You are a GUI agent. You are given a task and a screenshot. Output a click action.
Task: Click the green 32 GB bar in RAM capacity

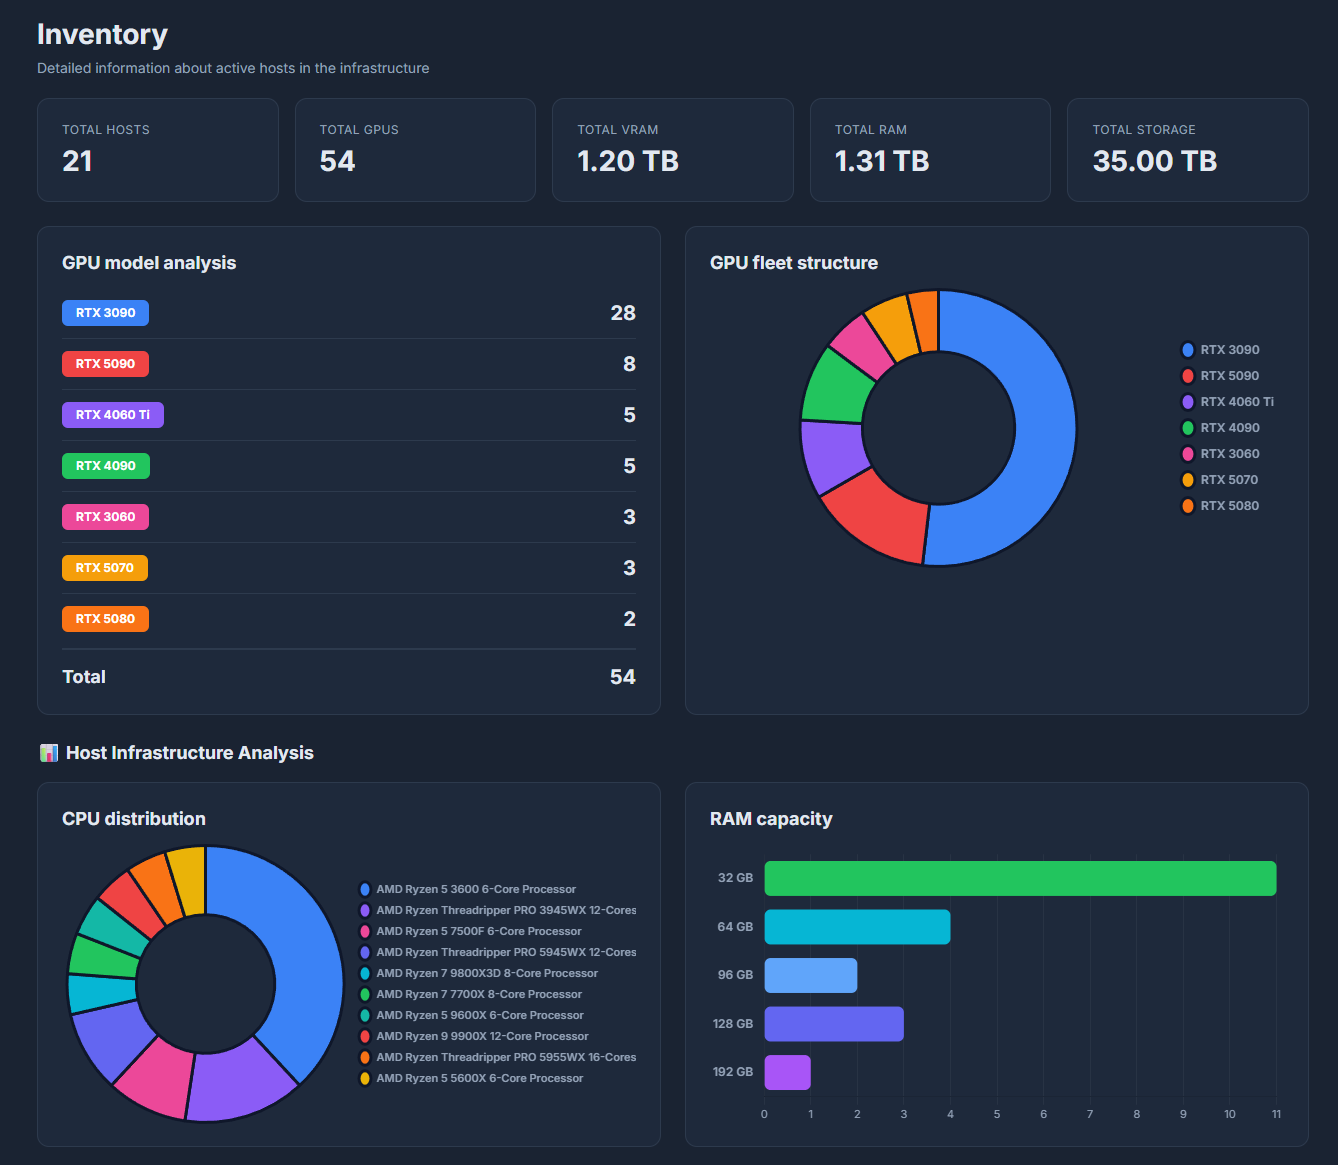(x=1020, y=878)
